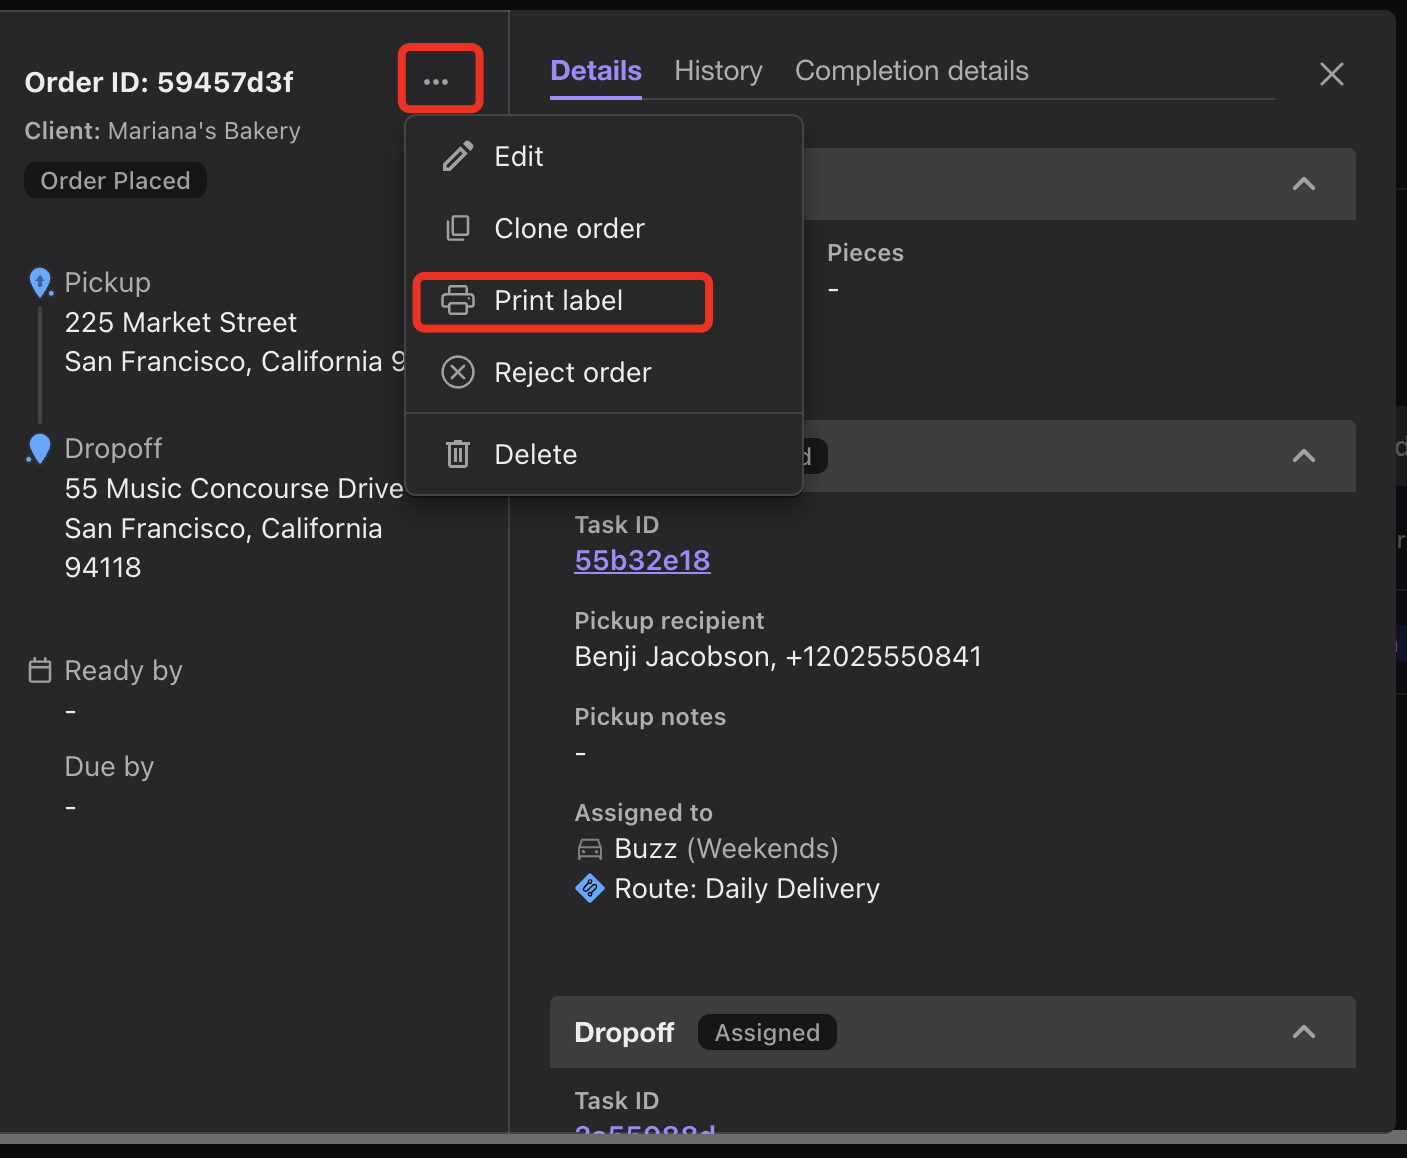Collapse the topmost details section
Image resolution: width=1407 pixels, height=1158 pixels.
click(x=1303, y=184)
